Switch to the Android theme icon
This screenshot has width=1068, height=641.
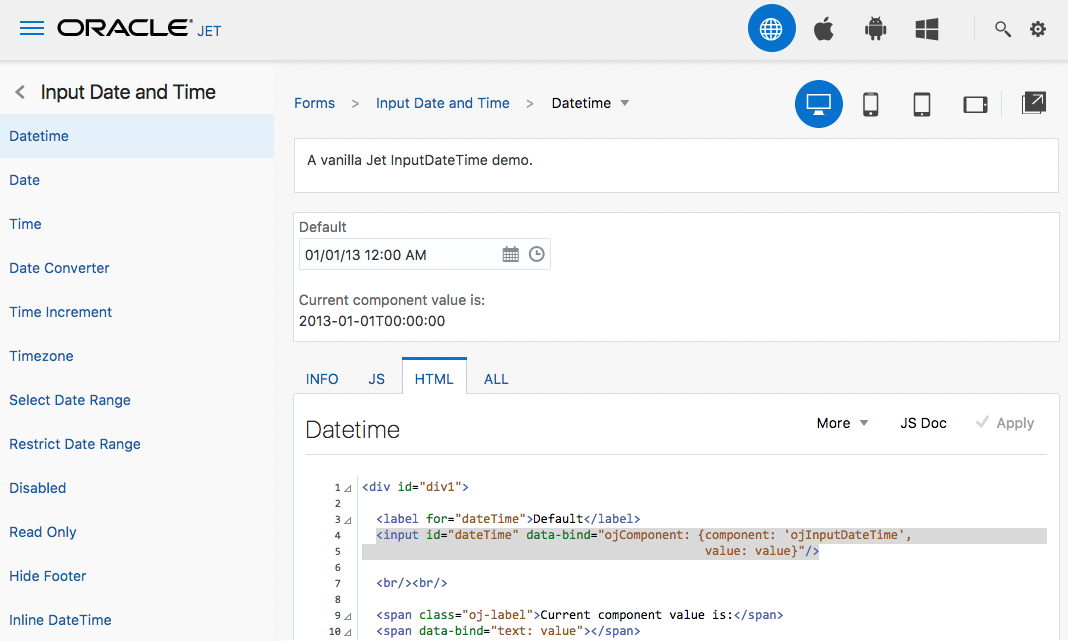coord(876,29)
